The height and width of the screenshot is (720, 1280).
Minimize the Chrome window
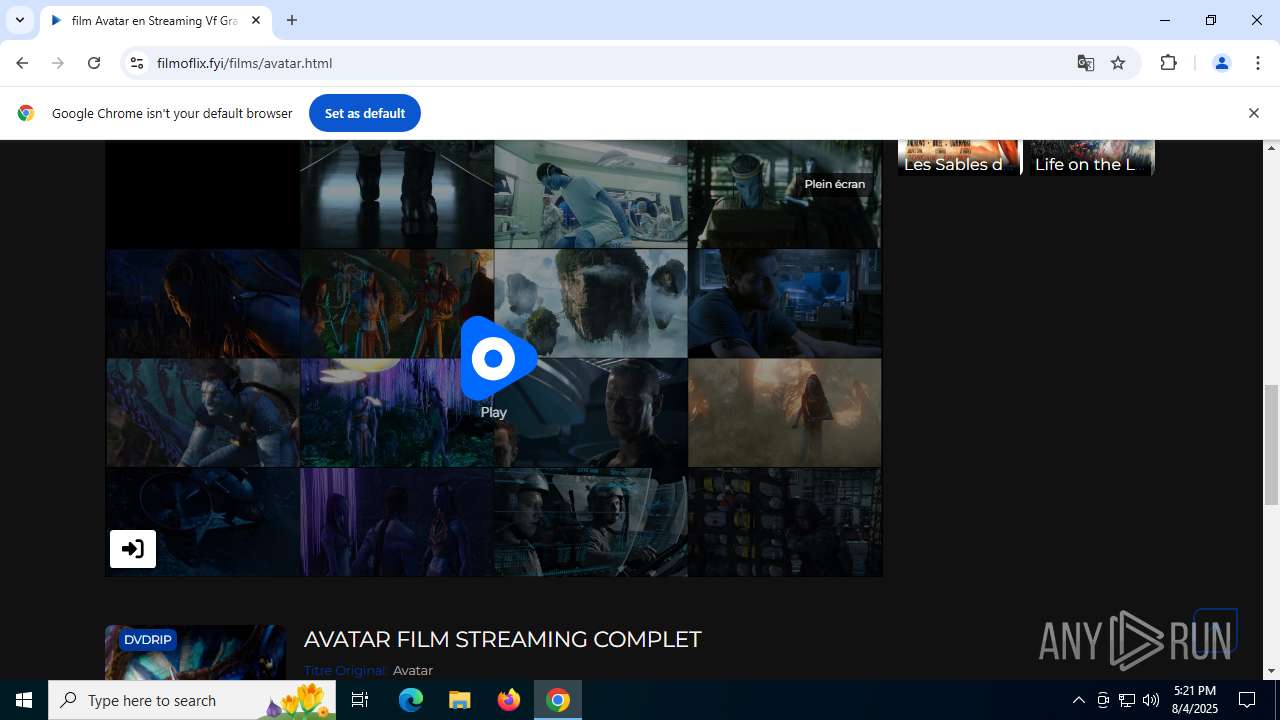tap(1165, 20)
